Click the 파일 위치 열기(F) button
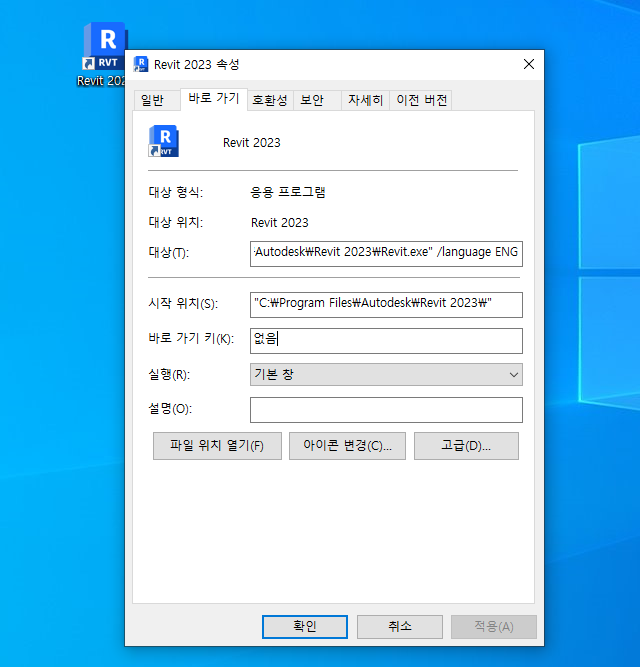 point(217,446)
